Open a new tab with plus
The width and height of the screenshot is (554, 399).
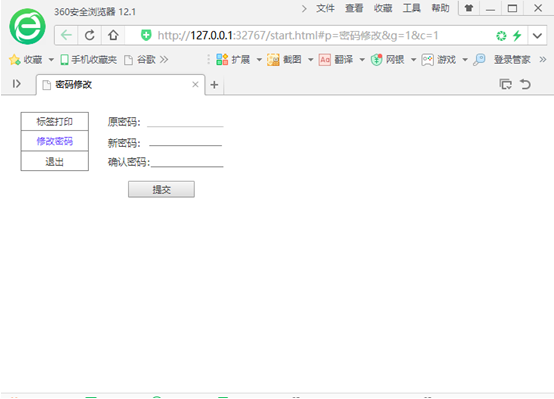(214, 85)
